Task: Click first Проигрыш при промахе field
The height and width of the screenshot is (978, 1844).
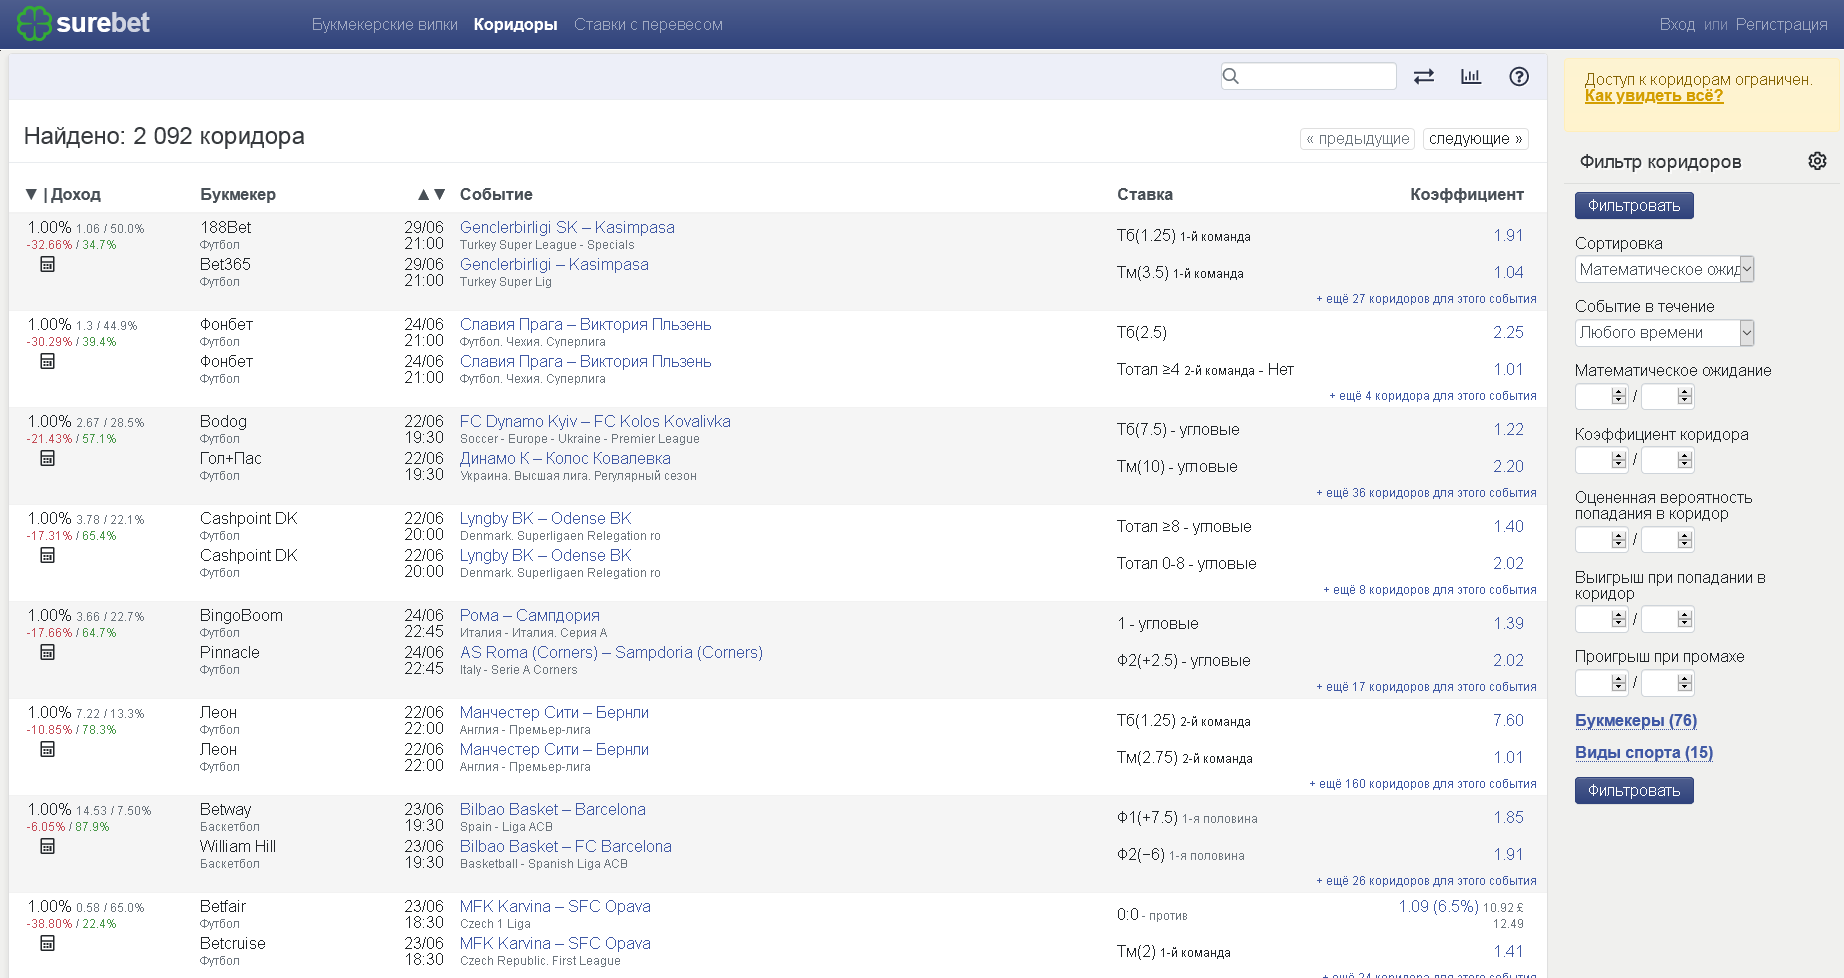Action: [1601, 682]
